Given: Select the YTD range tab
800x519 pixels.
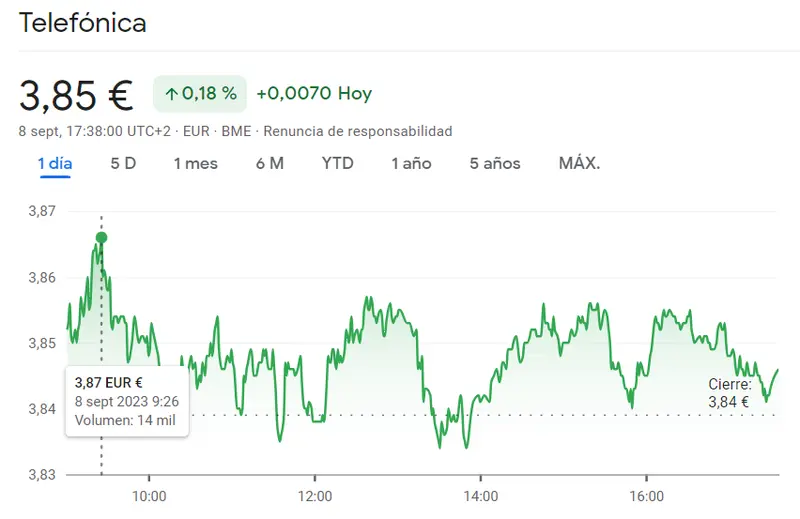Looking at the screenshot, I should click(337, 163).
